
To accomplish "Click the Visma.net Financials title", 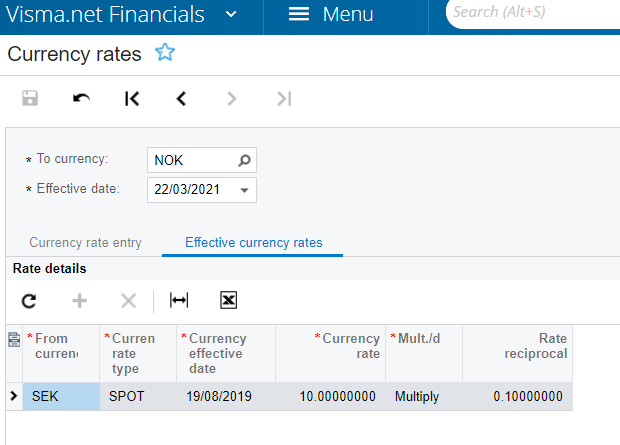I will 105,15.
